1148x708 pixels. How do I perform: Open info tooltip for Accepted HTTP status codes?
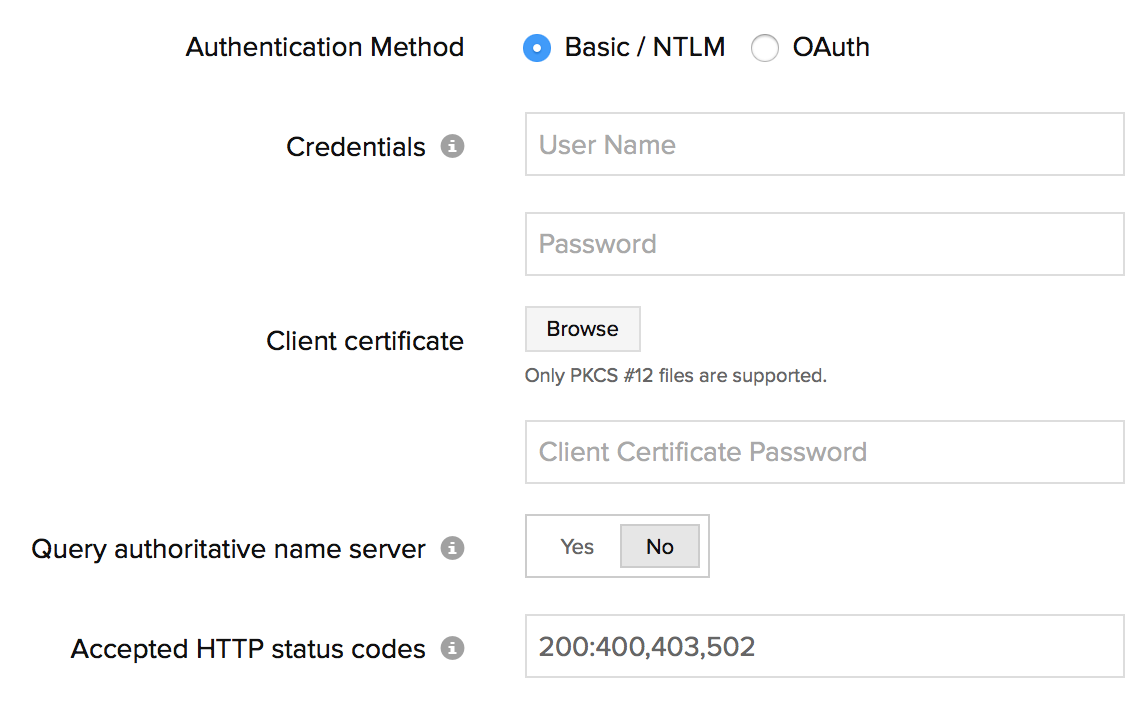(x=453, y=649)
